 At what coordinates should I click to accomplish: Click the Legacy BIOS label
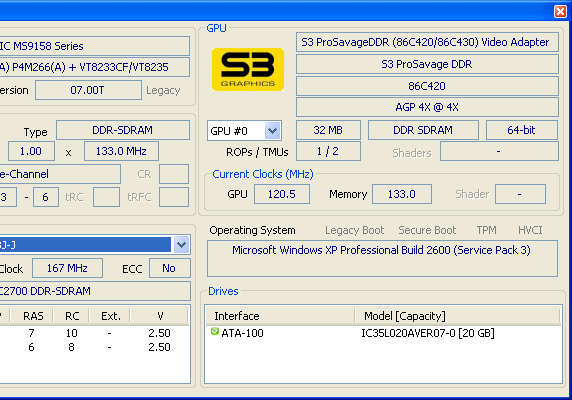click(x=163, y=90)
